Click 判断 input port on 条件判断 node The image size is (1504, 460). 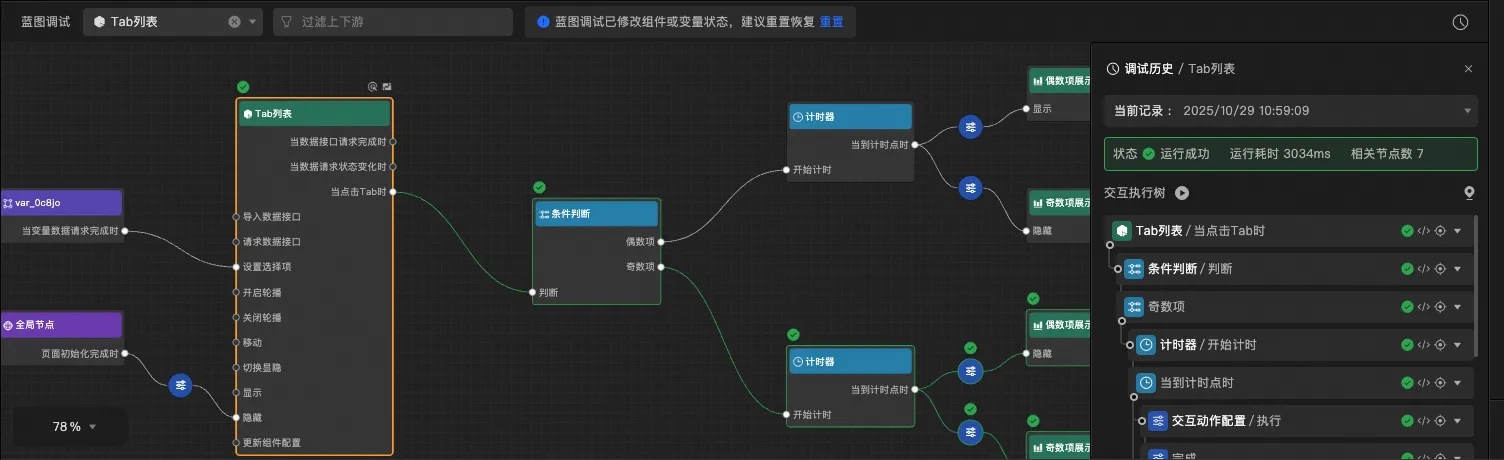(x=533, y=292)
